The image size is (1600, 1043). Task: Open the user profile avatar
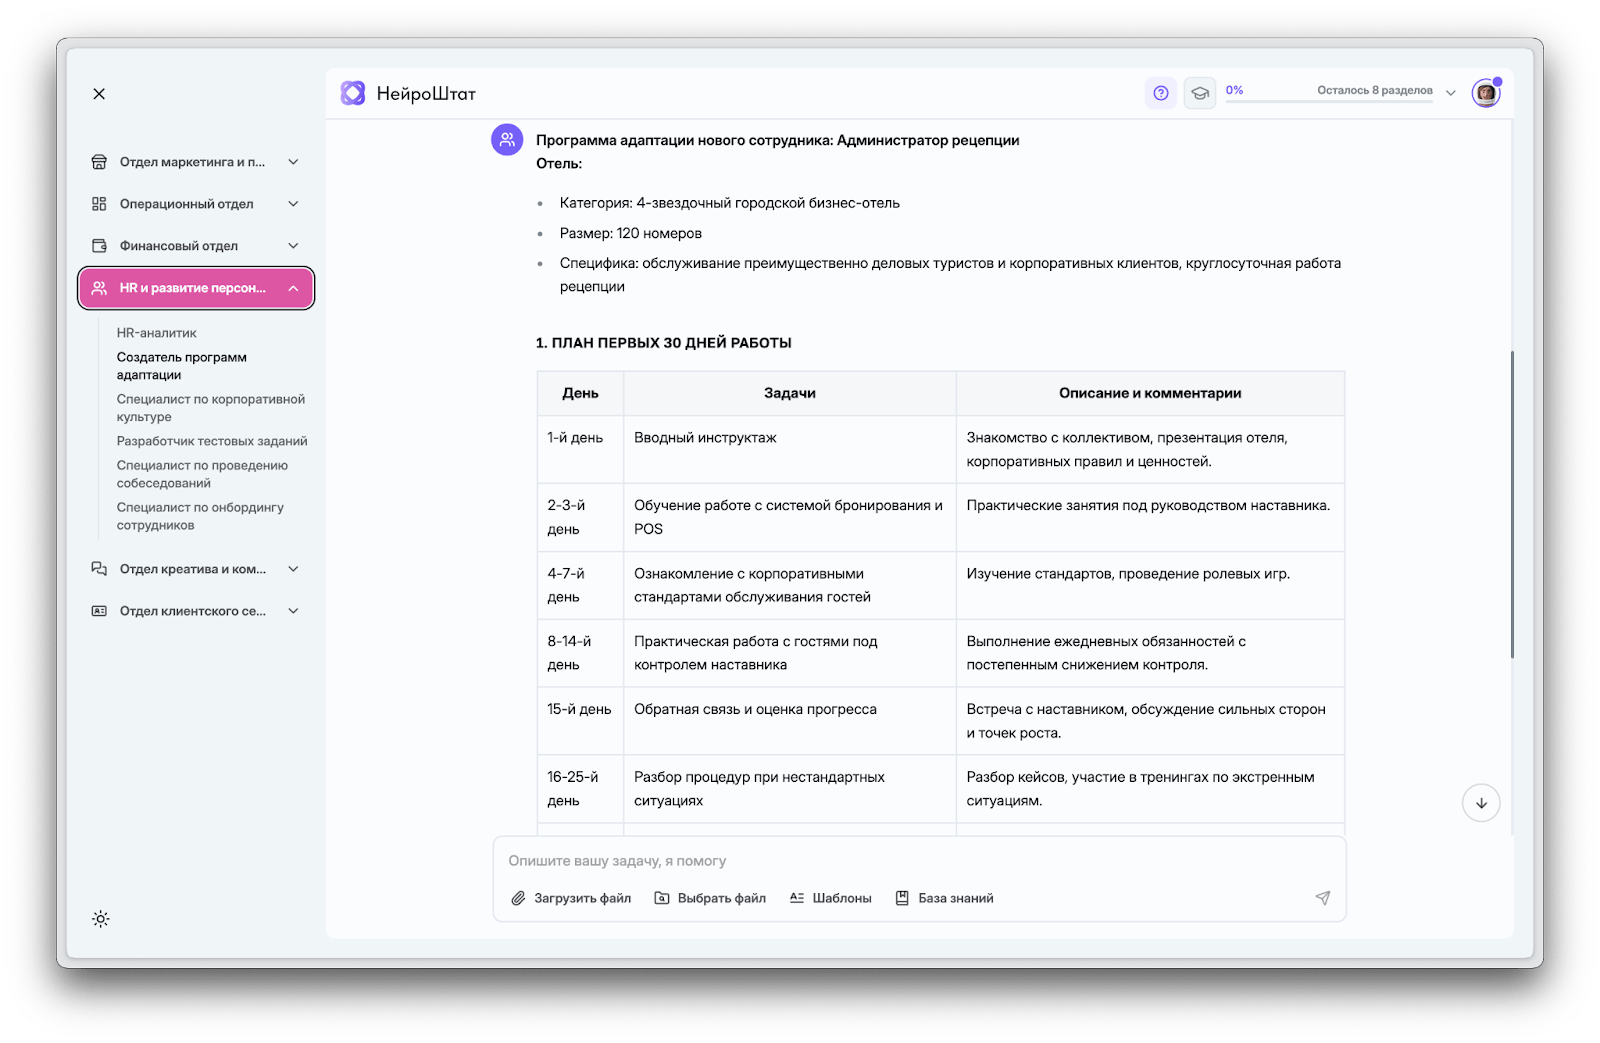tap(1486, 93)
